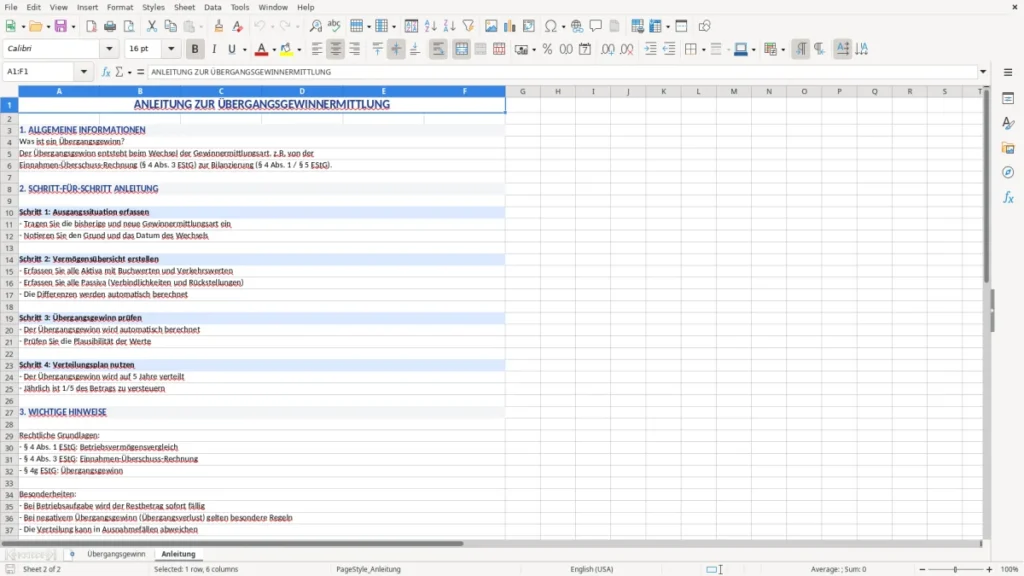The height and width of the screenshot is (576, 1024).
Task: Toggle Wrap Text
Action: tap(438, 49)
